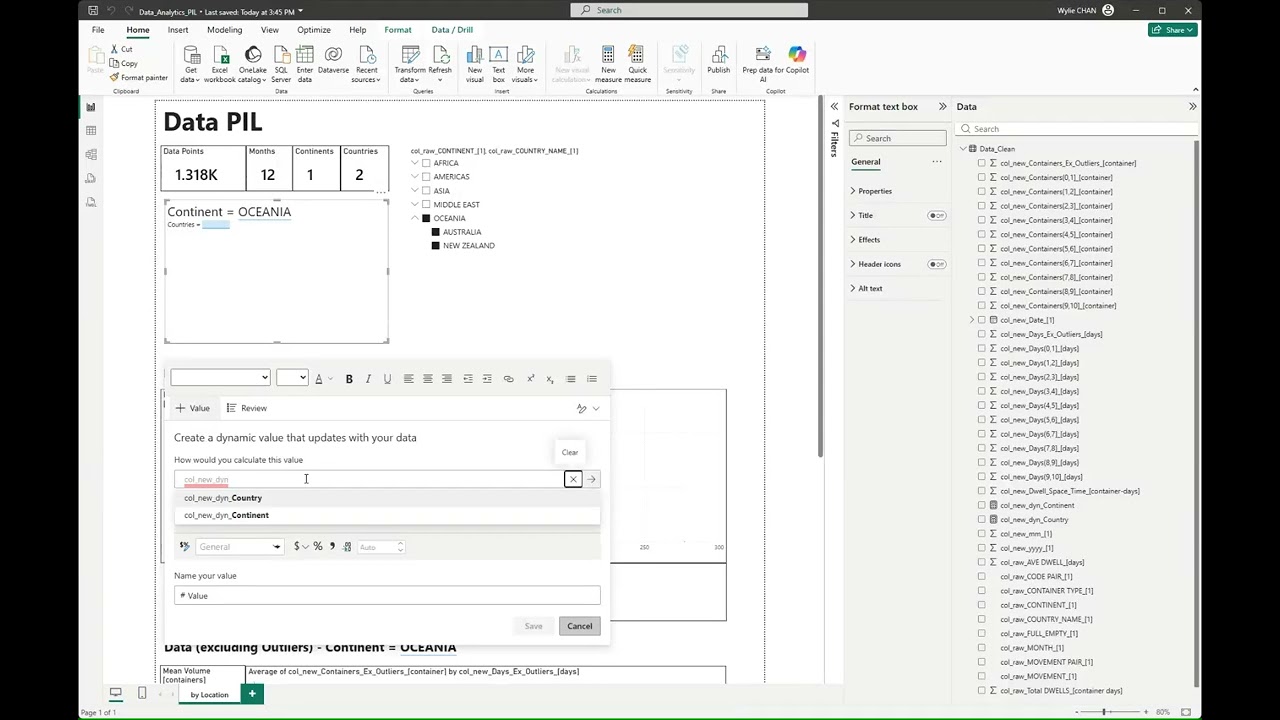1280x720 pixels.
Task: Open OneLake catalog from the ribbon
Action: [x=253, y=64]
